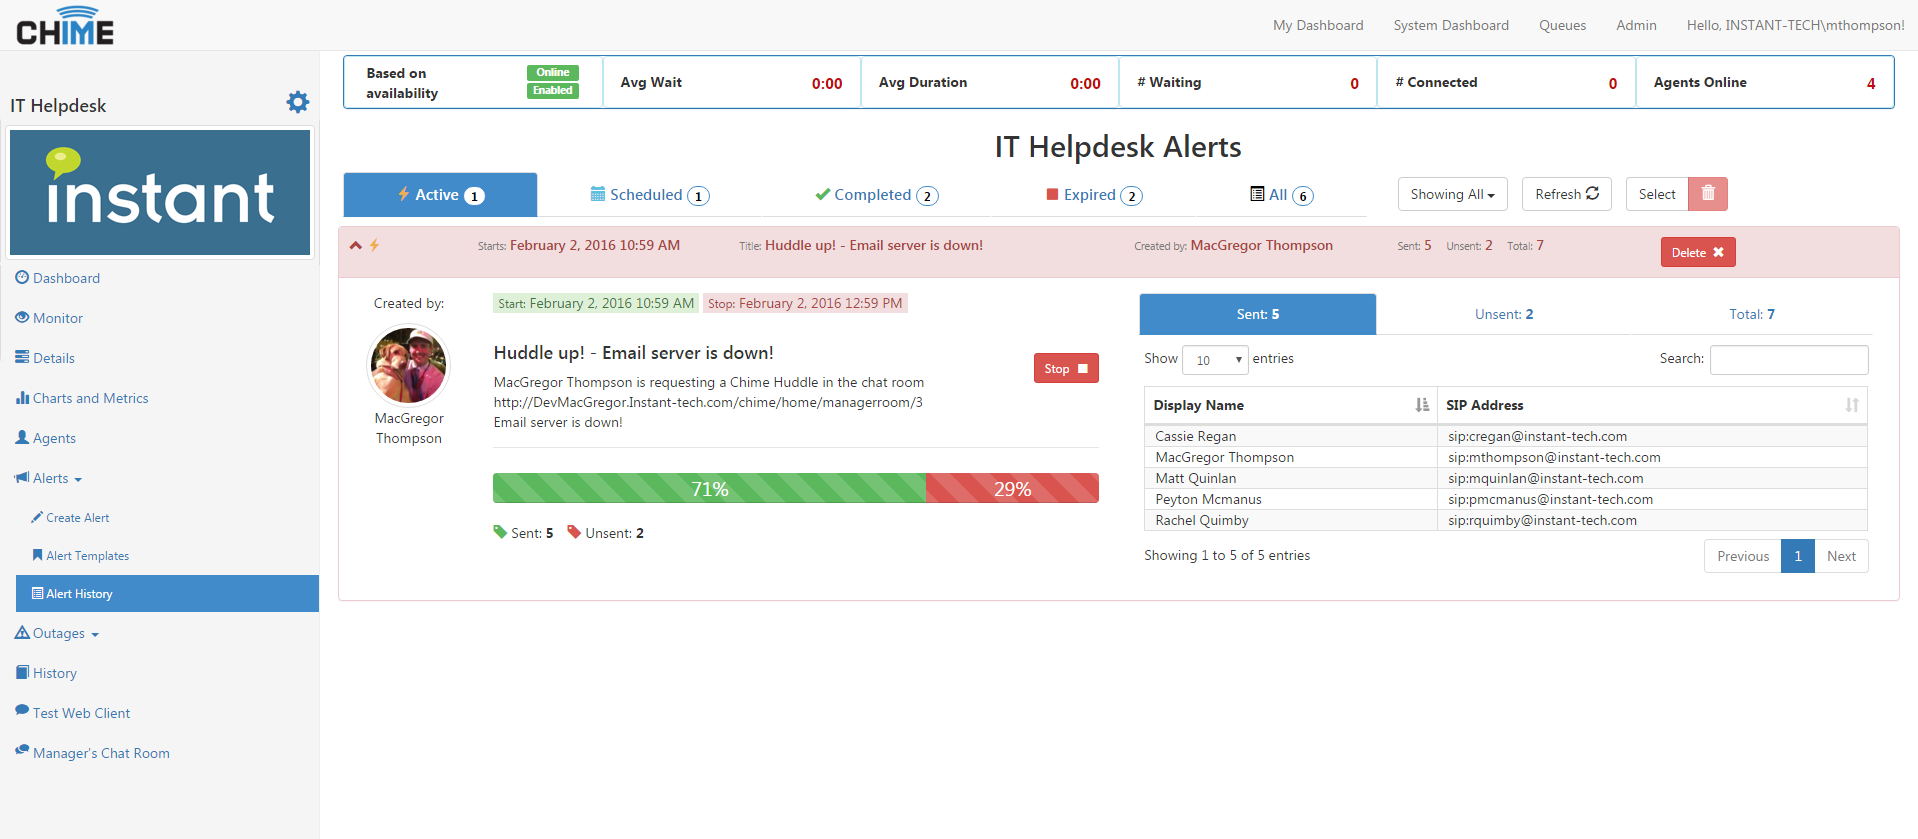Click the Refresh button
The width and height of the screenshot is (1918, 839).
(x=1566, y=194)
